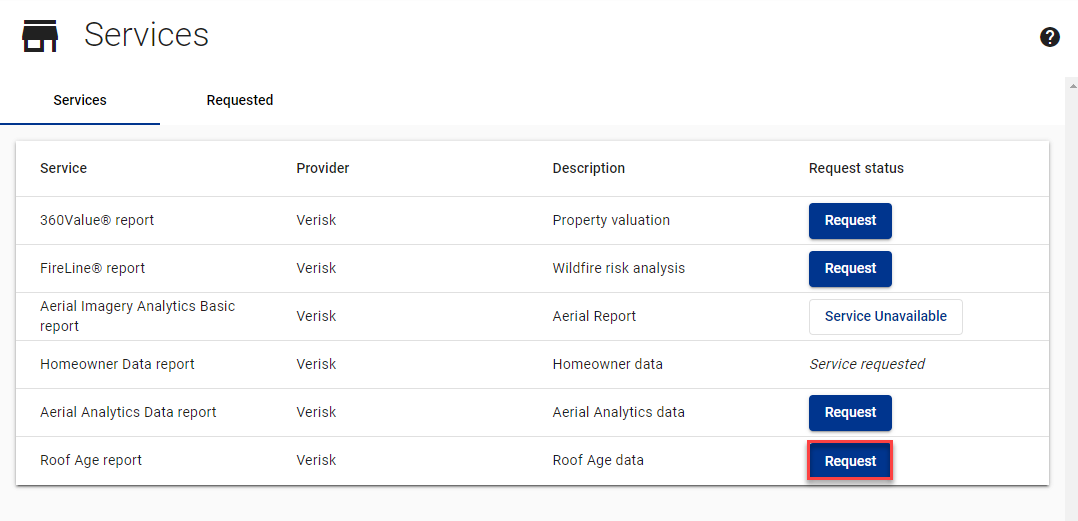Request the Roof Age report

[x=850, y=461]
